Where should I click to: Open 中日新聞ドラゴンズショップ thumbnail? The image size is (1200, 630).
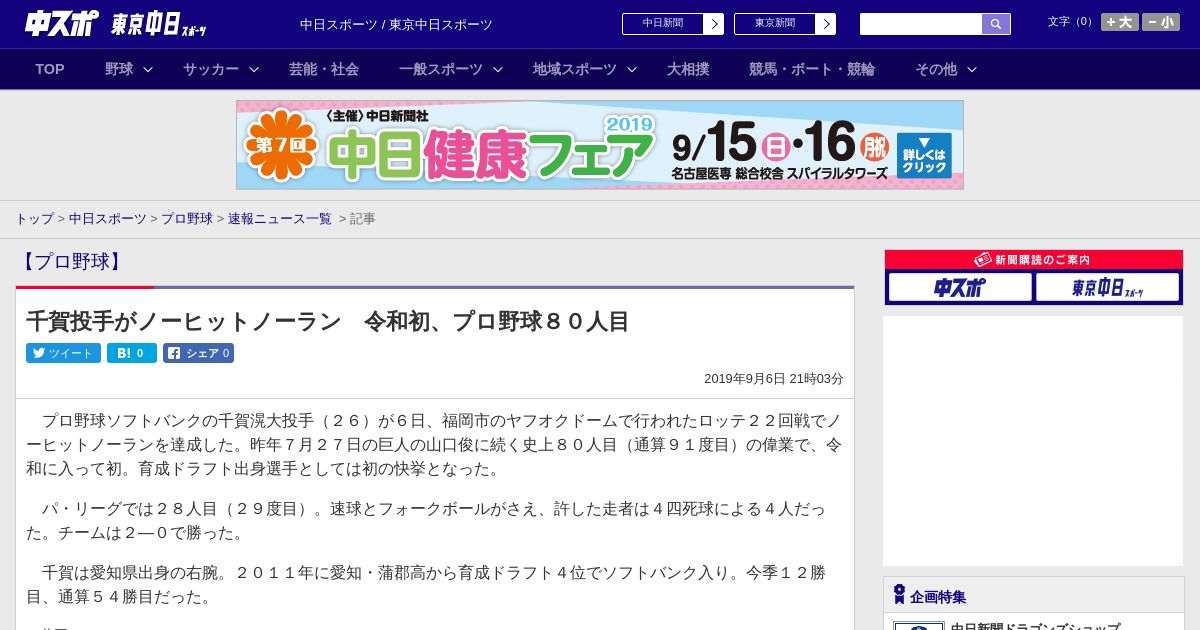(x=919, y=626)
